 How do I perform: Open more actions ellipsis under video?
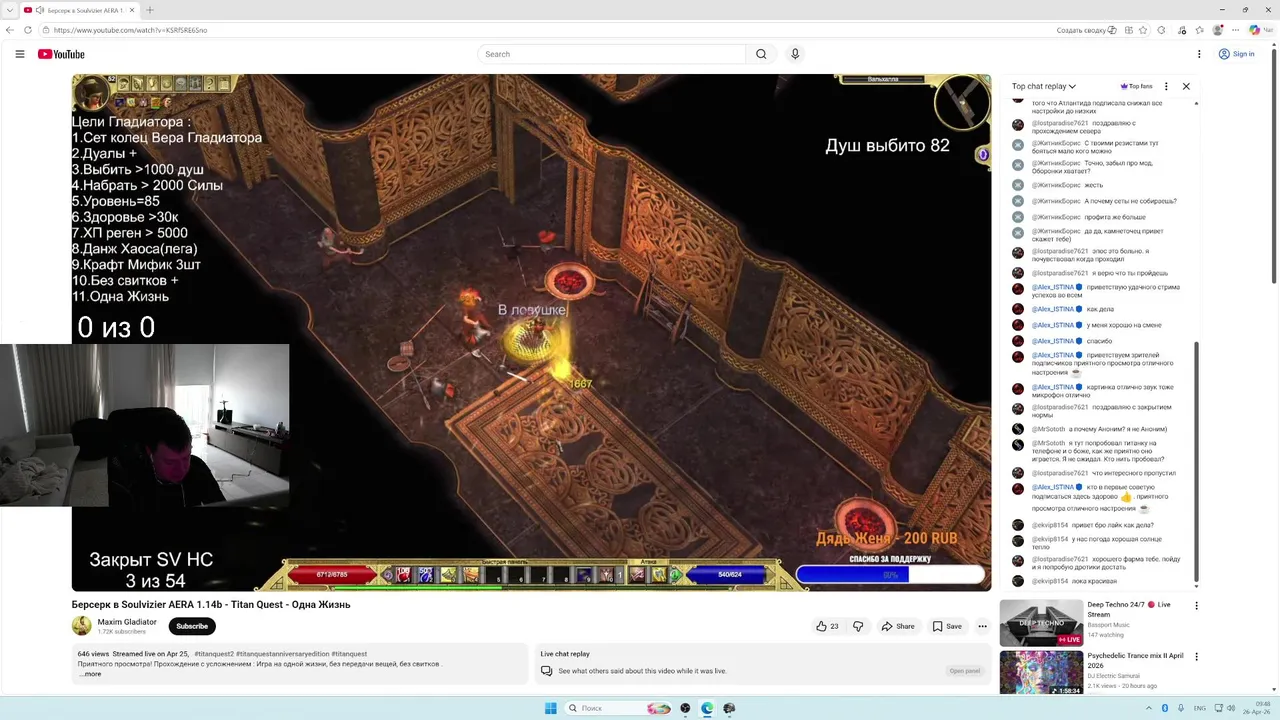click(x=982, y=626)
